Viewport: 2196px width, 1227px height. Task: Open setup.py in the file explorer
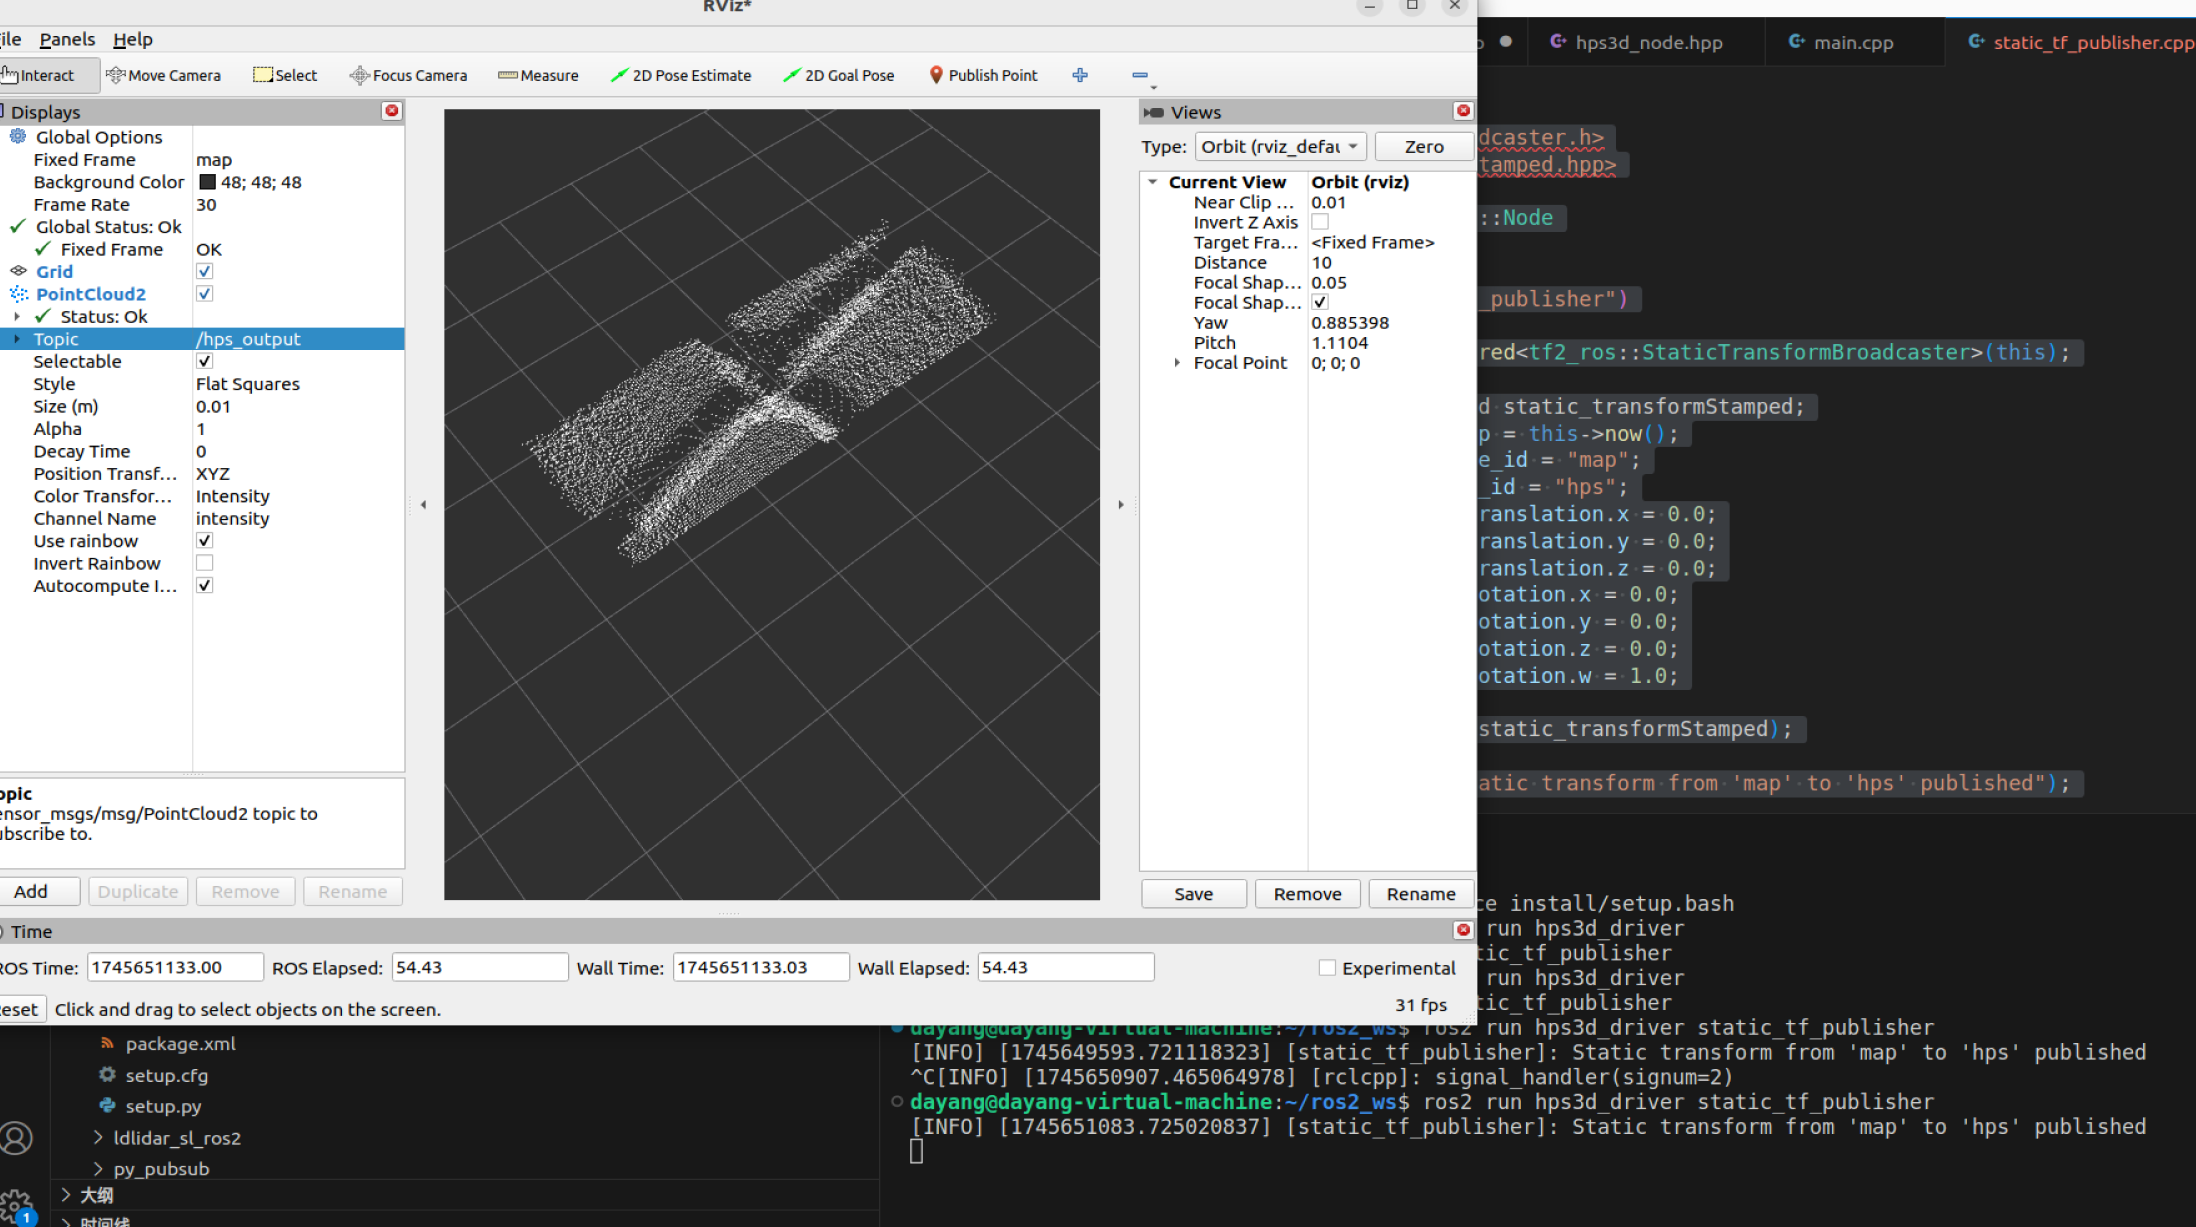click(163, 1106)
